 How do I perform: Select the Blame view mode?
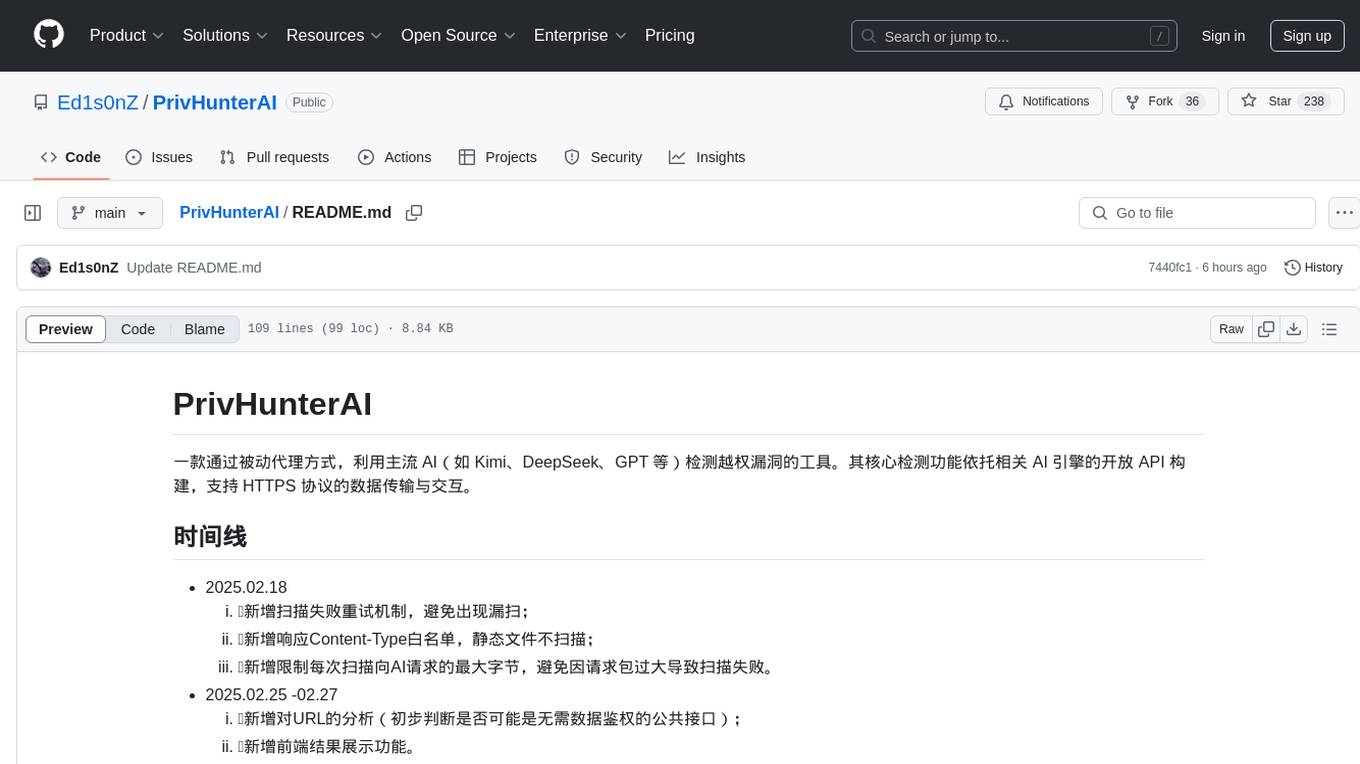(x=204, y=329)
